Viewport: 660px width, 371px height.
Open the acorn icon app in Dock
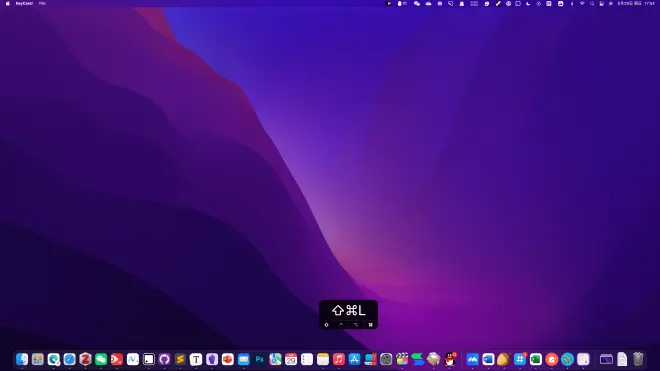(x=504, y=359)
